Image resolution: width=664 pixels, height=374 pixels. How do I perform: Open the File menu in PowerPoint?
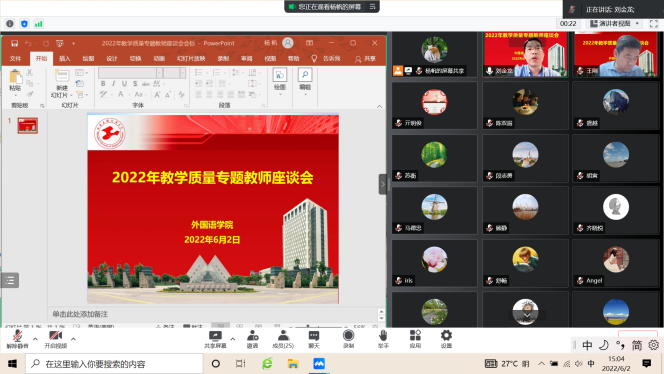[x=15, y=58]
